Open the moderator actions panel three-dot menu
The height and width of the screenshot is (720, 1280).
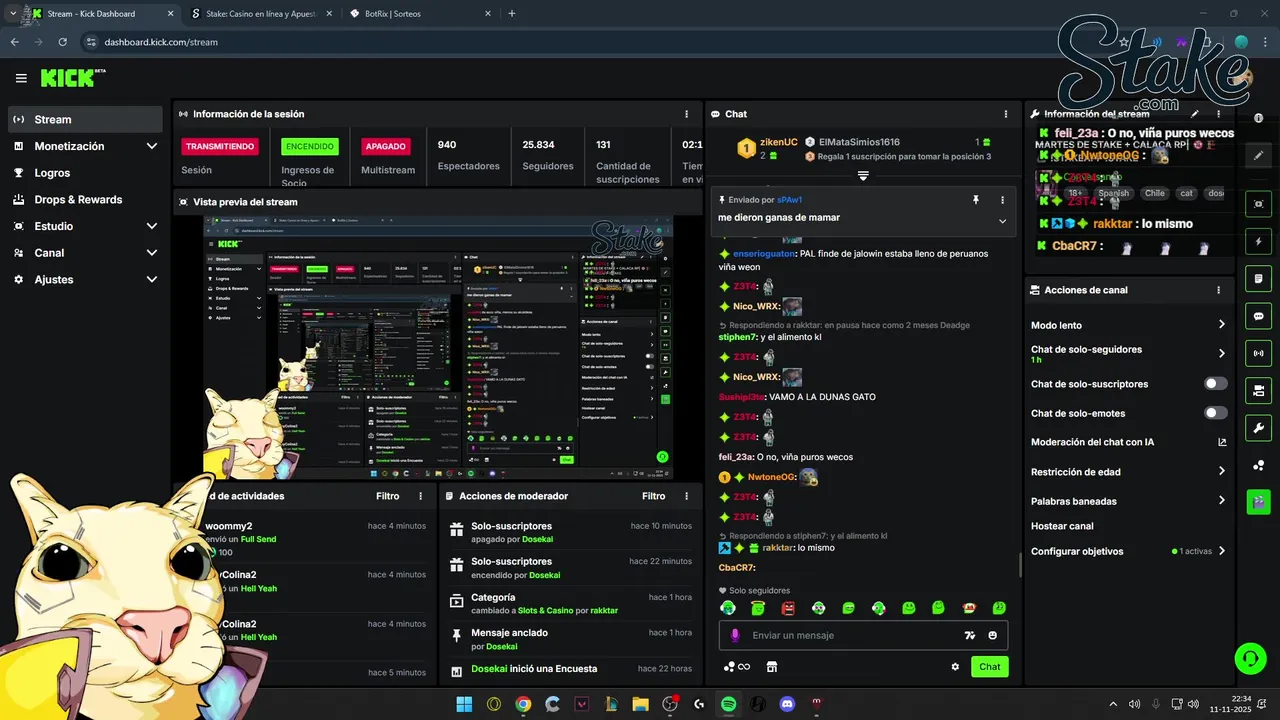pyautogui.click(x=686, y=496)
